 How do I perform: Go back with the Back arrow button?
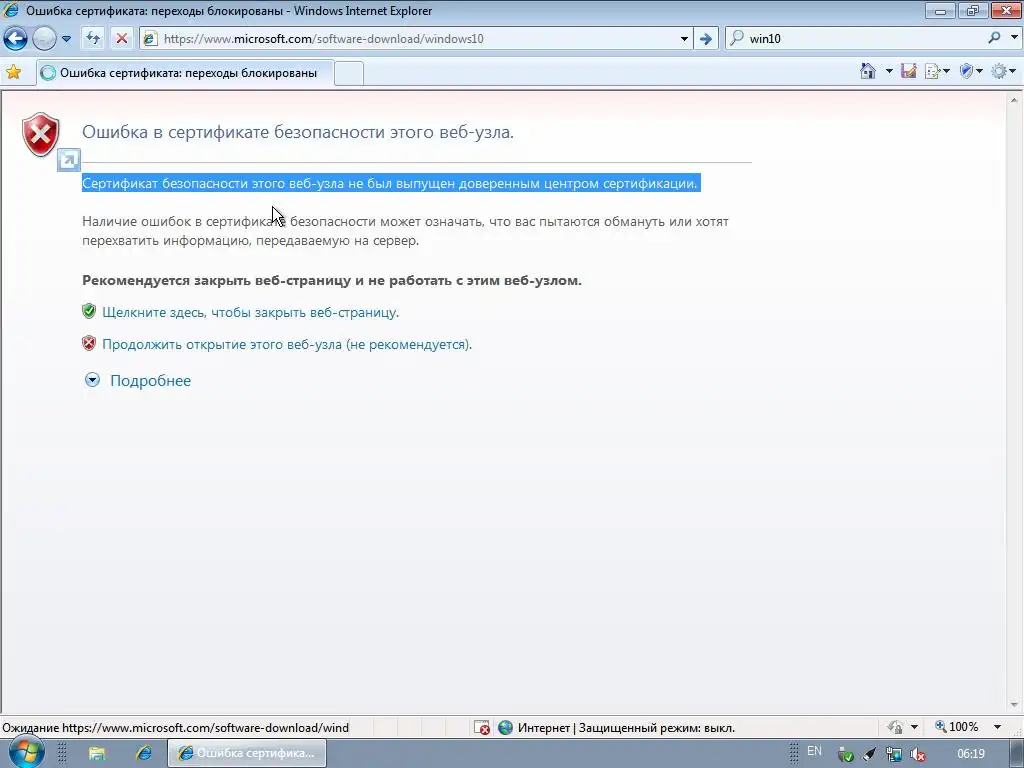(16, 39)
